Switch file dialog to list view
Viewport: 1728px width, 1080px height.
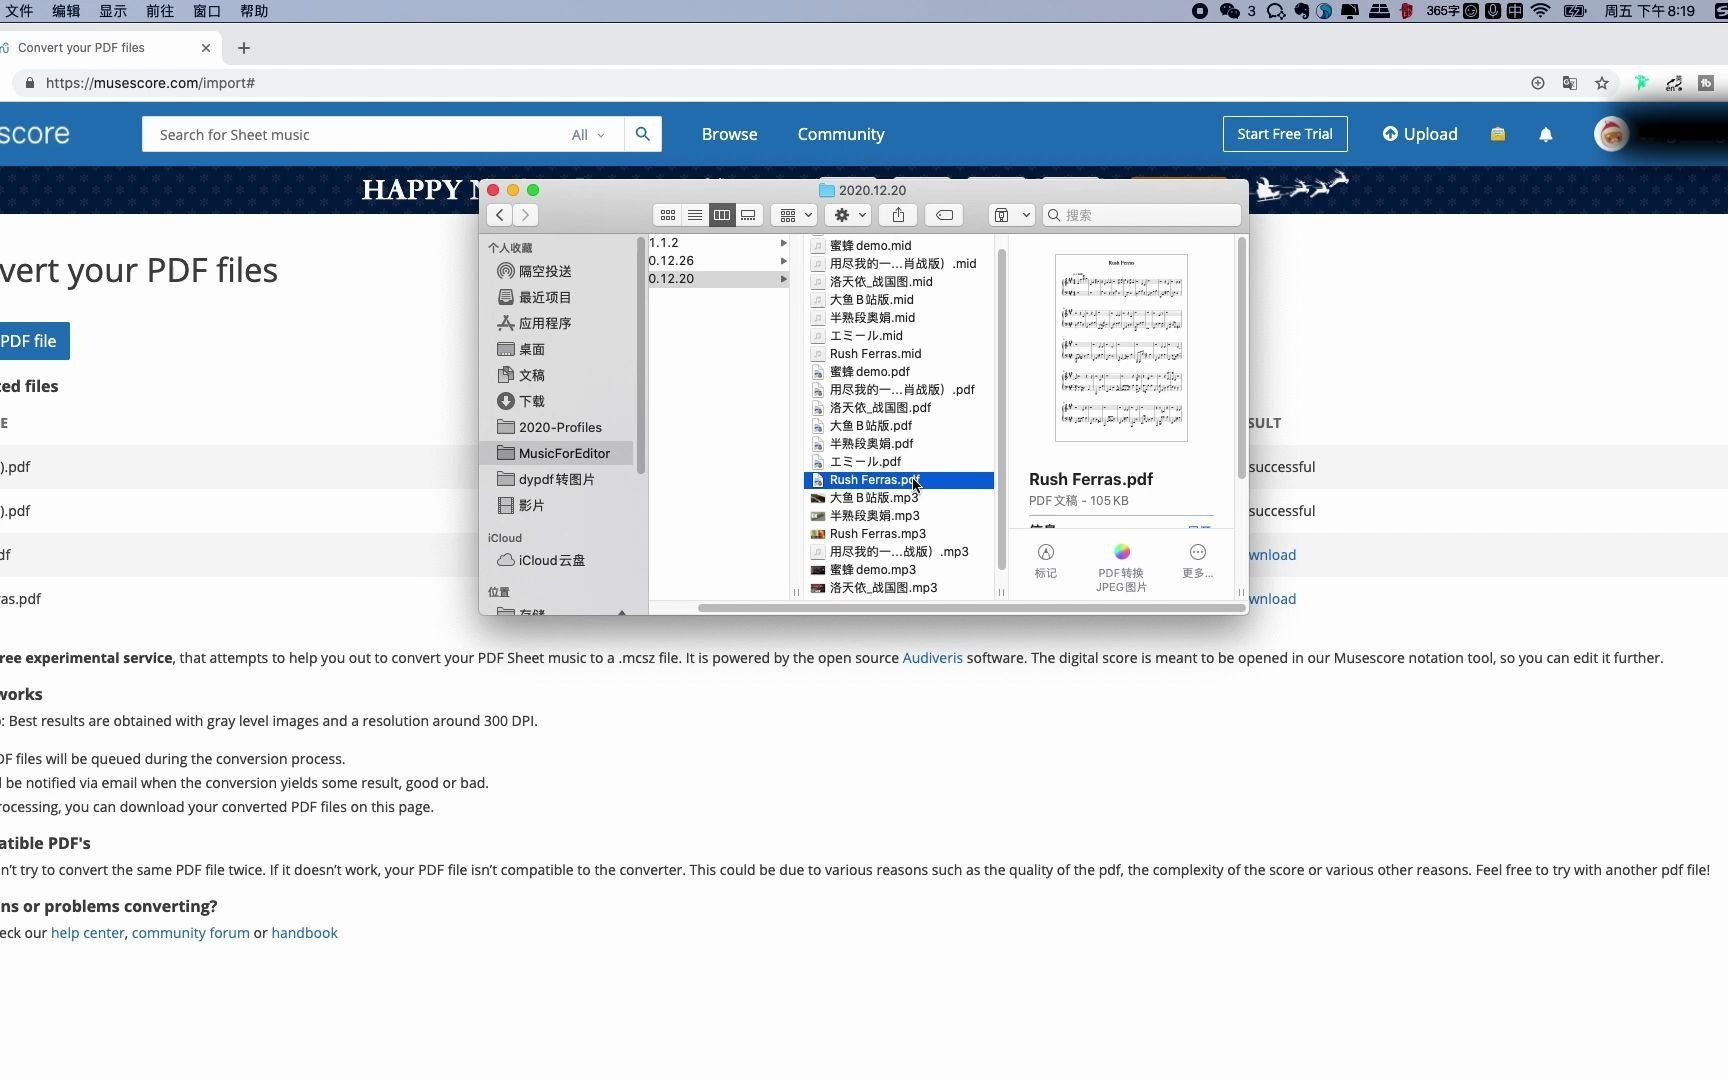(x=694, y=215)
